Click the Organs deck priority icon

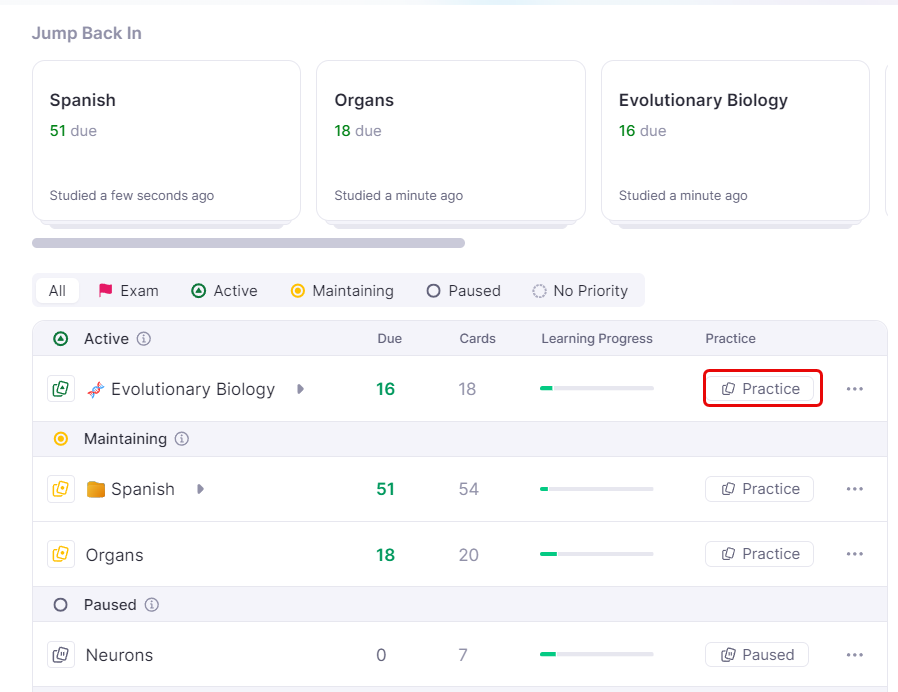[61, 554]
